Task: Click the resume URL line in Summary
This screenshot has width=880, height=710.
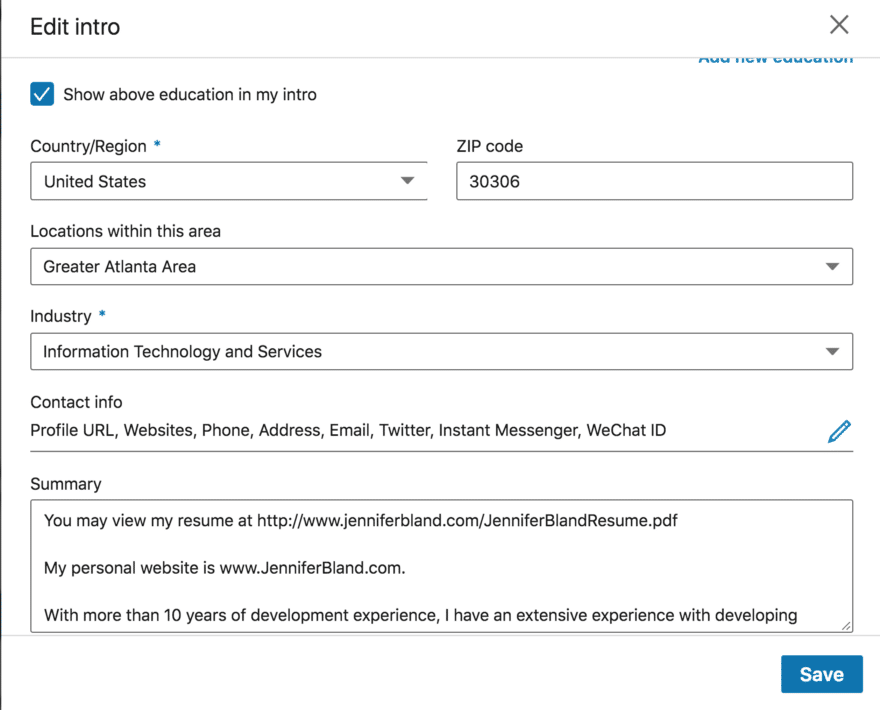Action: 361,521
